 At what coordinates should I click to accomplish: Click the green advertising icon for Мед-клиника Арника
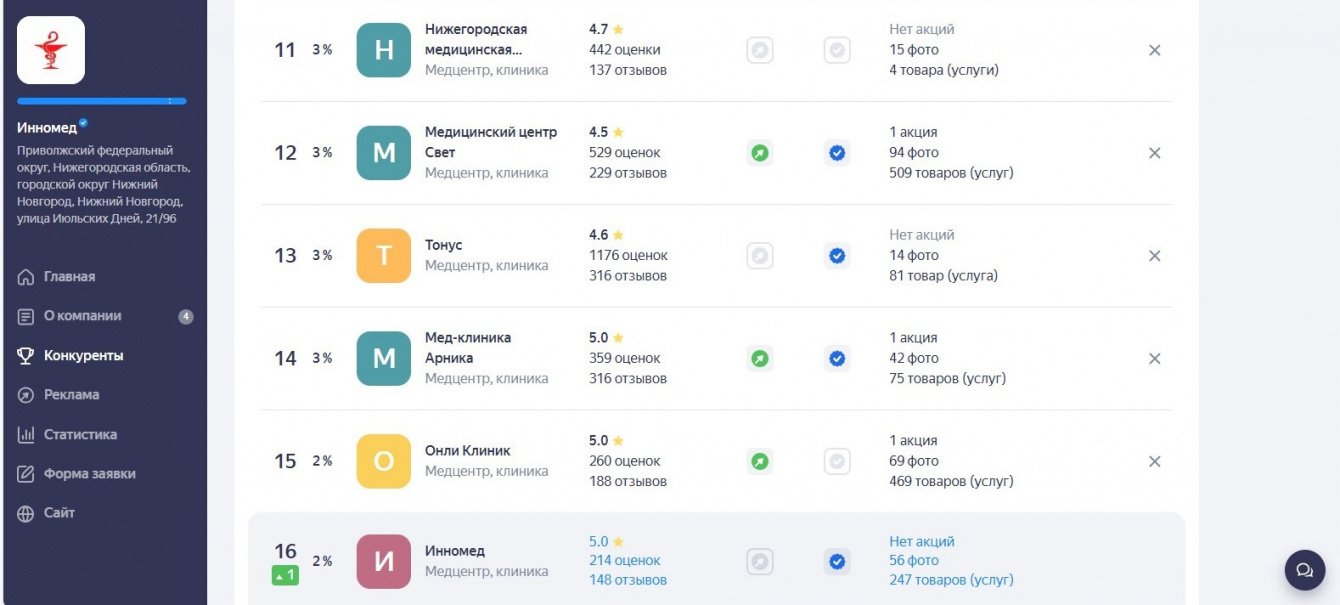click(760, 358)
